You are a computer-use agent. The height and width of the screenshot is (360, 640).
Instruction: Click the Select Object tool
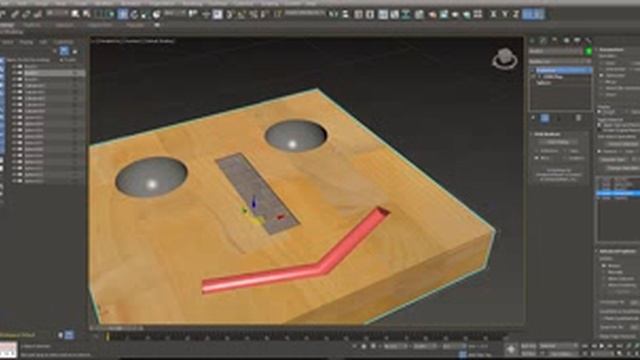click(75, 14)
